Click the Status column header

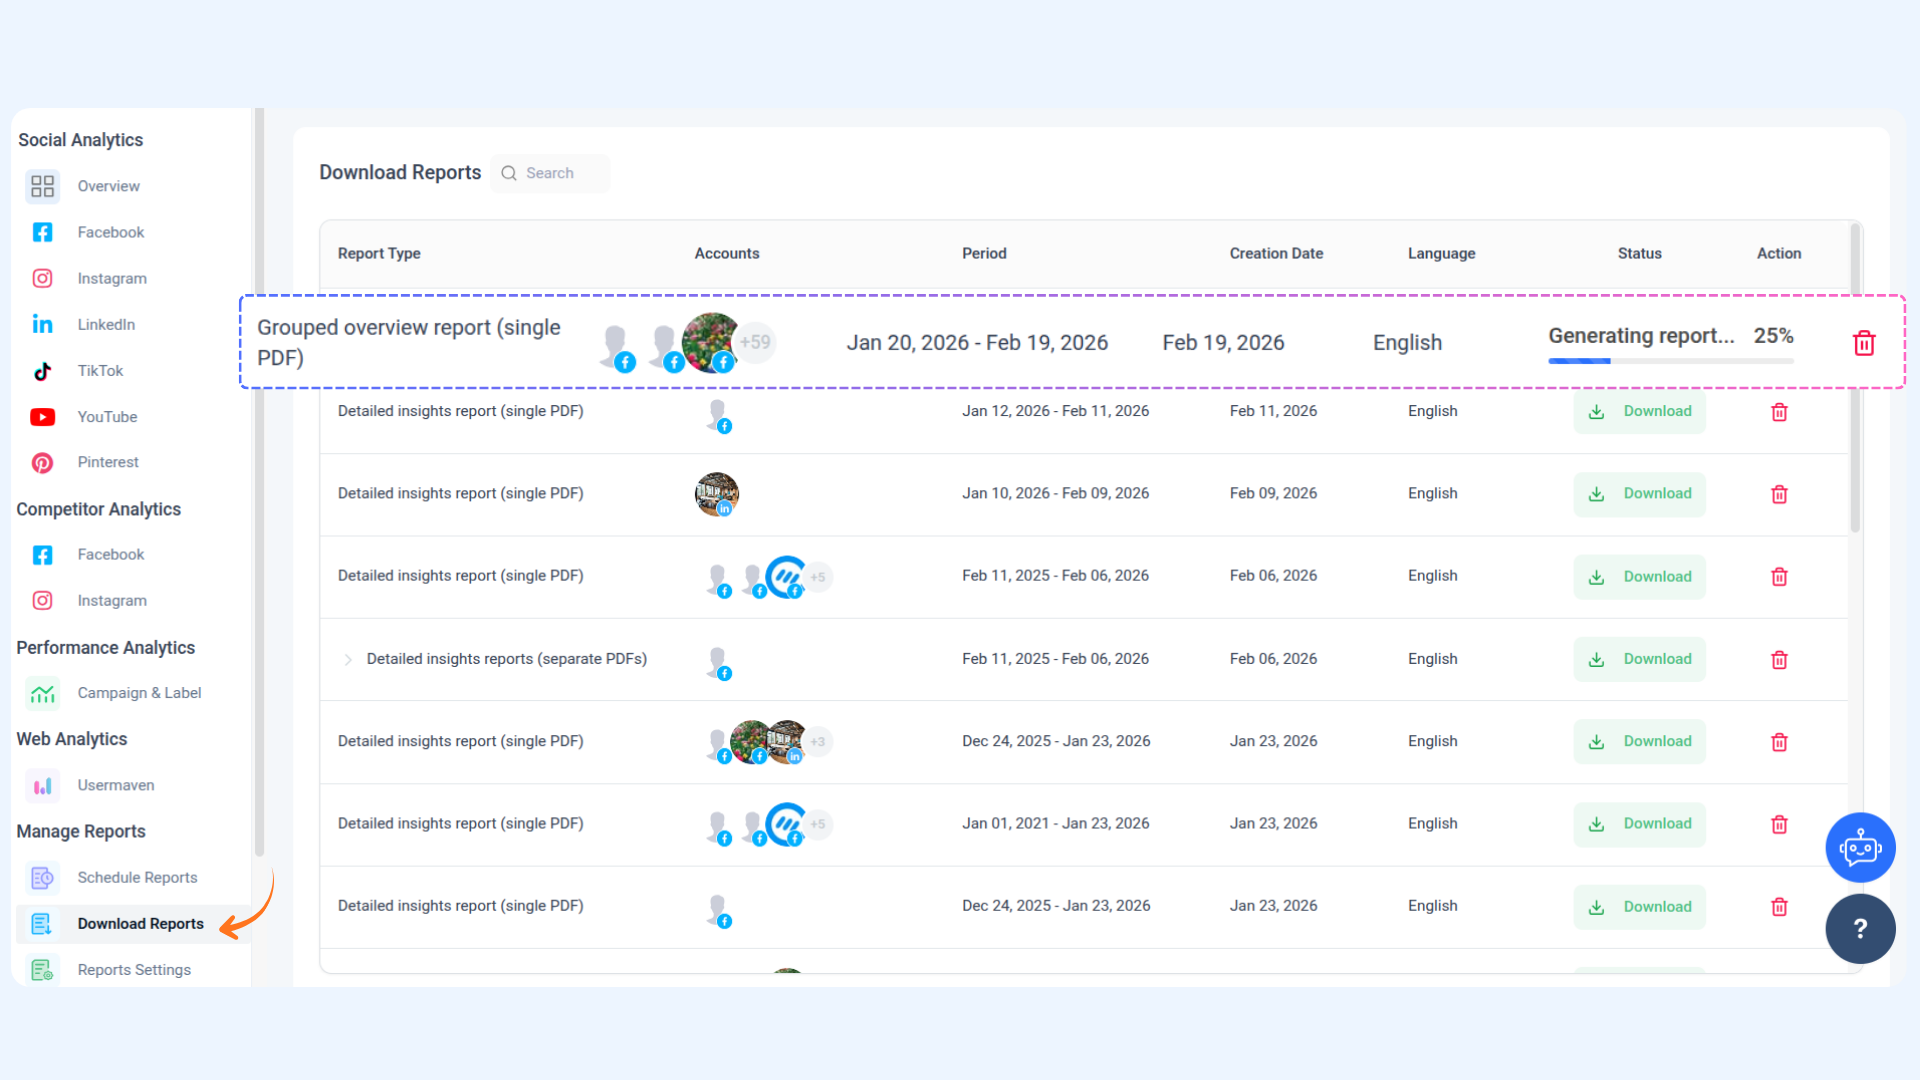tap(1639, 254)
